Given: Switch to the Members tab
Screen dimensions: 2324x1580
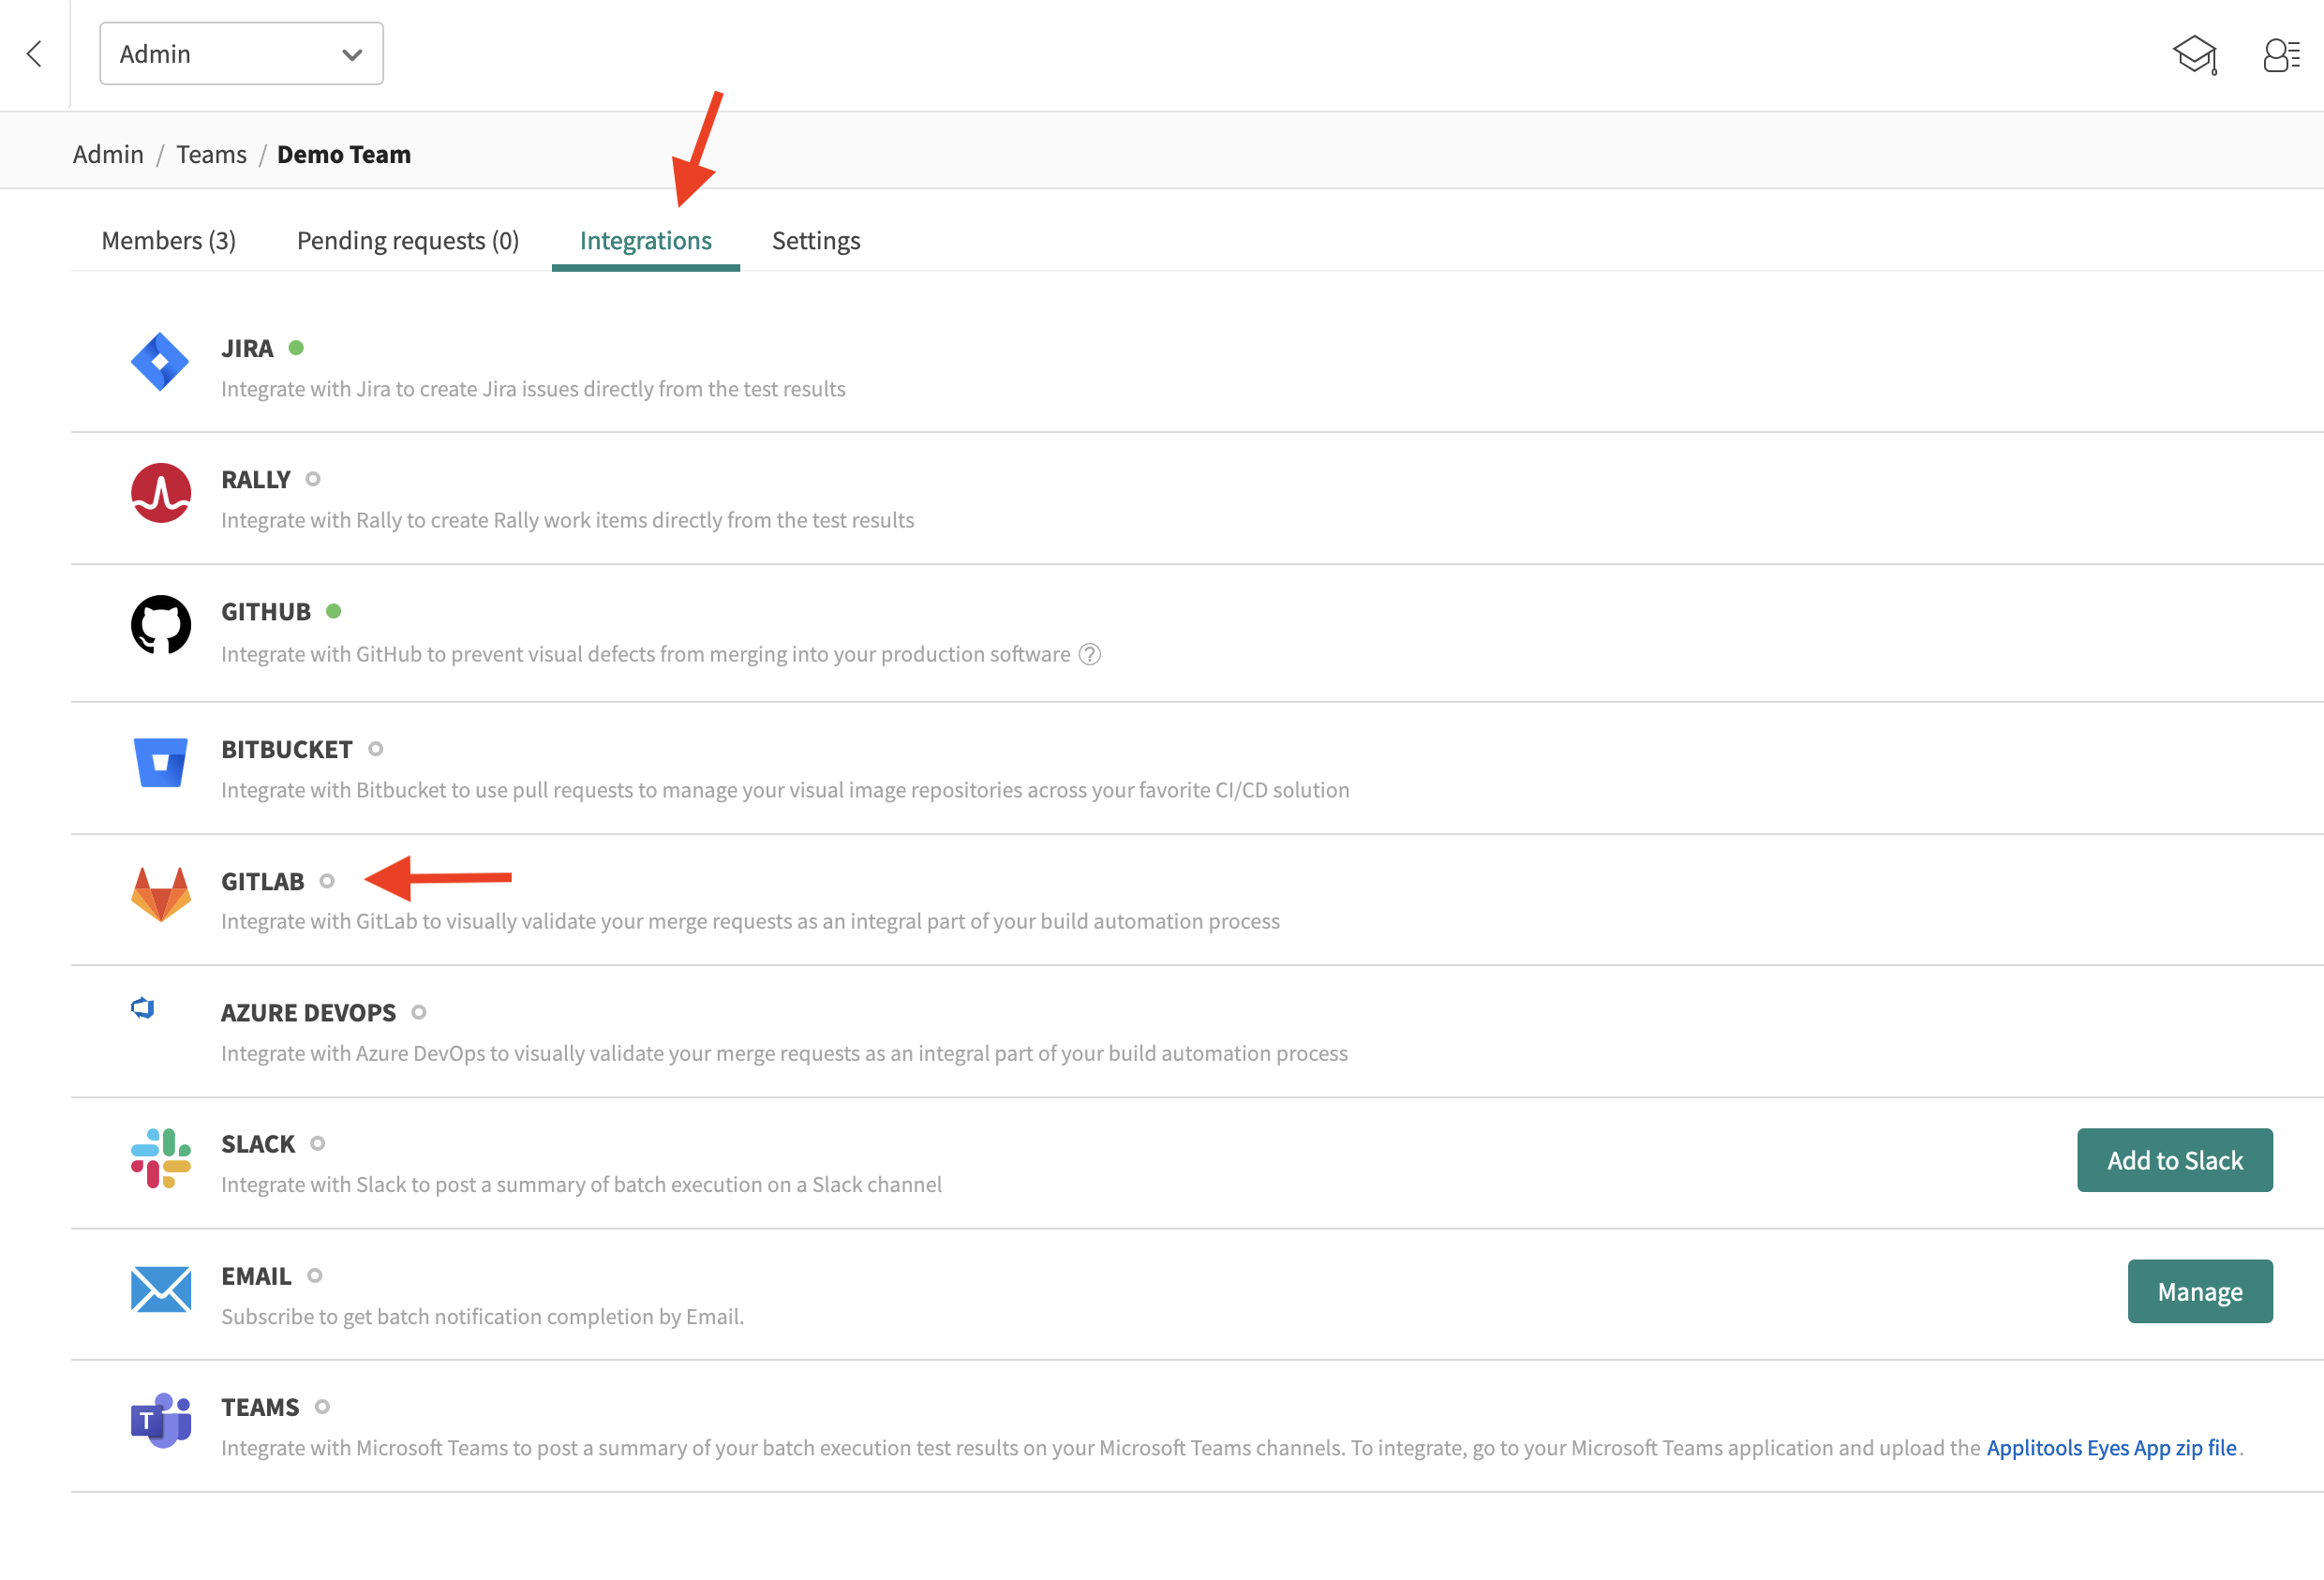Looking at the screenshot, I should pos(168,238).
